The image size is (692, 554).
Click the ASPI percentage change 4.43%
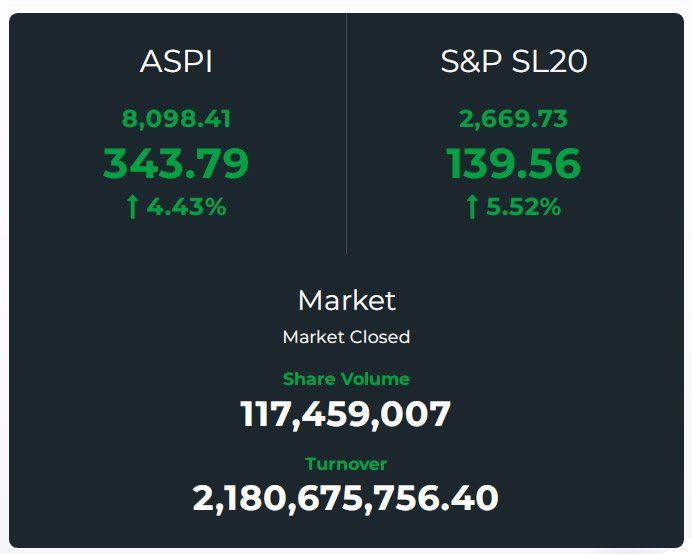click(x=186, y=207)
